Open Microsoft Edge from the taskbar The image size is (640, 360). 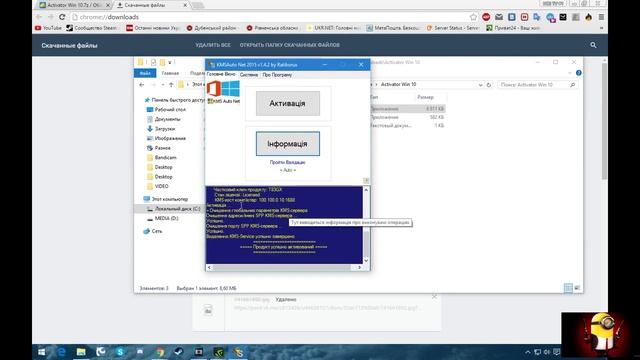(61, 352)
